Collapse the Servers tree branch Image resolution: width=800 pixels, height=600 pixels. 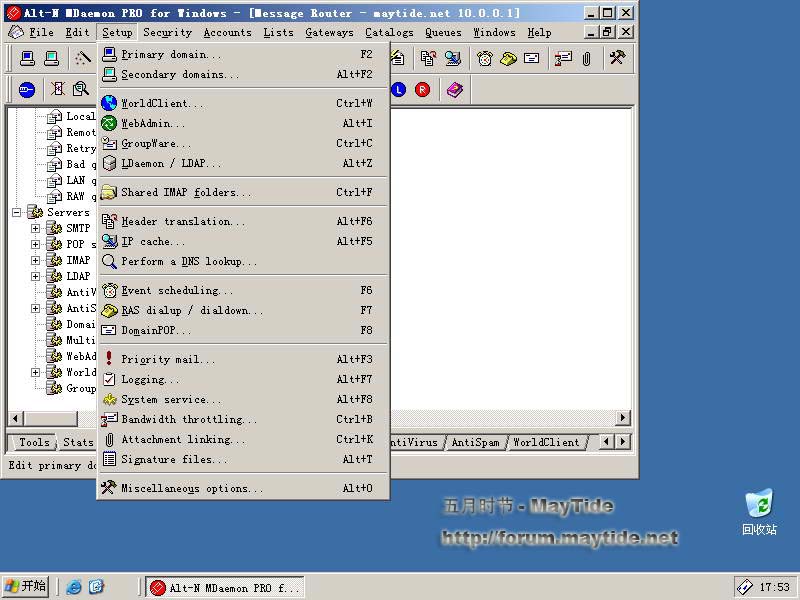point(17,212)
